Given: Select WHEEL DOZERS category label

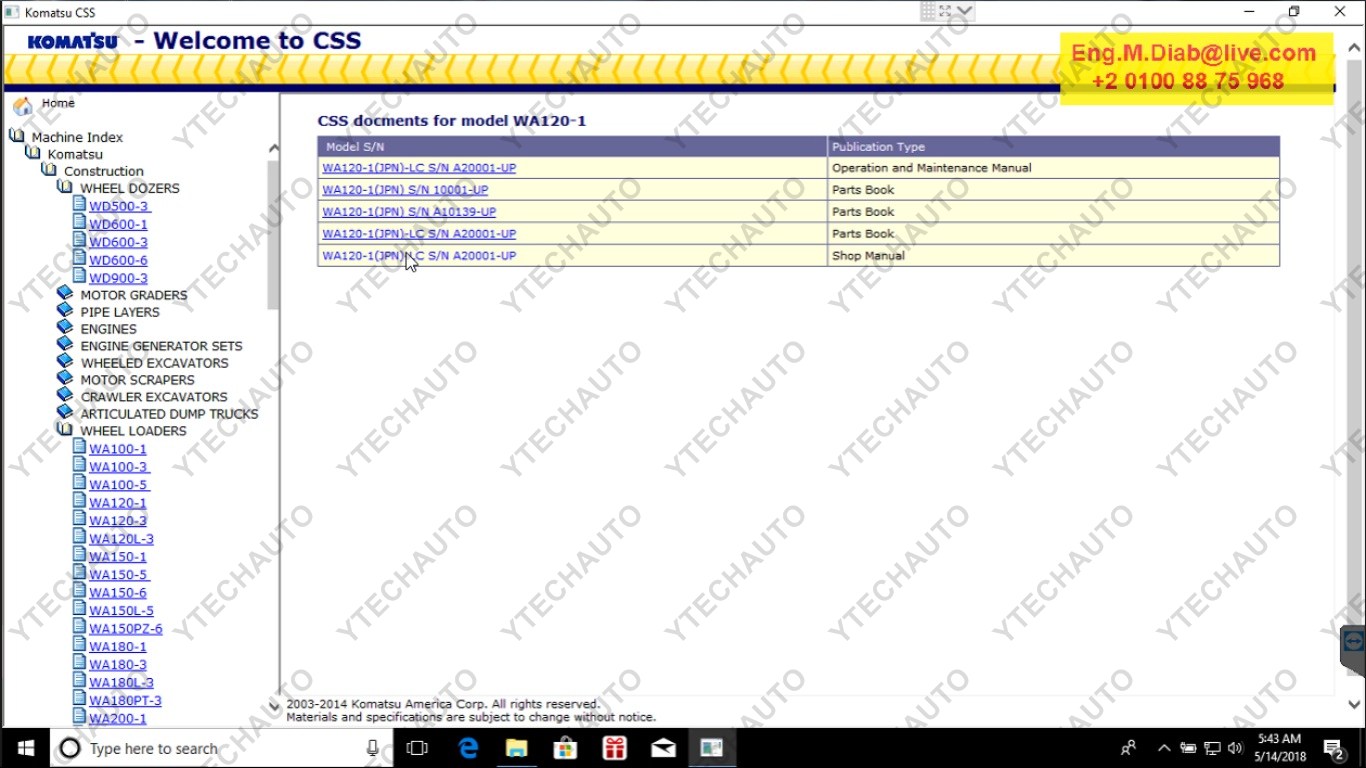Looking at the screenshot, I should (x=130, y=188).
